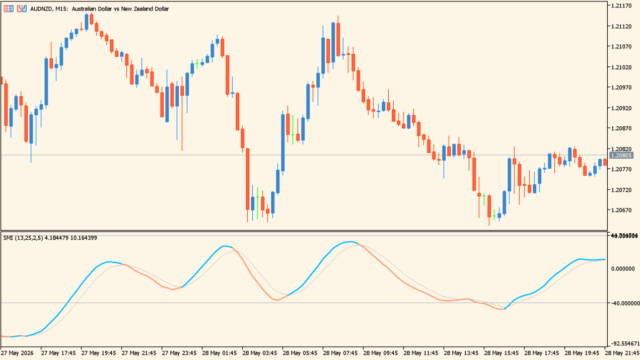Screen dimensions: 640x360
Task: Click the 1.20670 price scale label
Action: (x=621, y=211)
